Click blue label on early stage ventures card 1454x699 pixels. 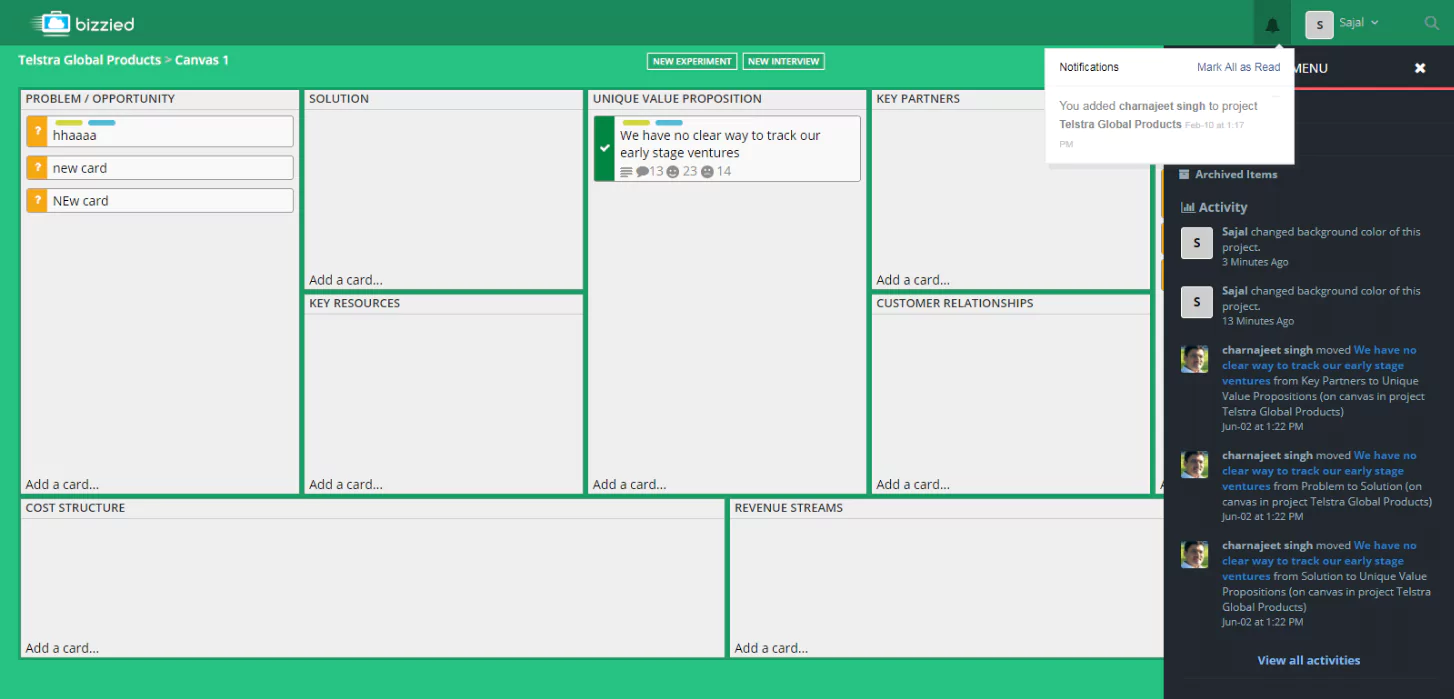coord(669,123)
